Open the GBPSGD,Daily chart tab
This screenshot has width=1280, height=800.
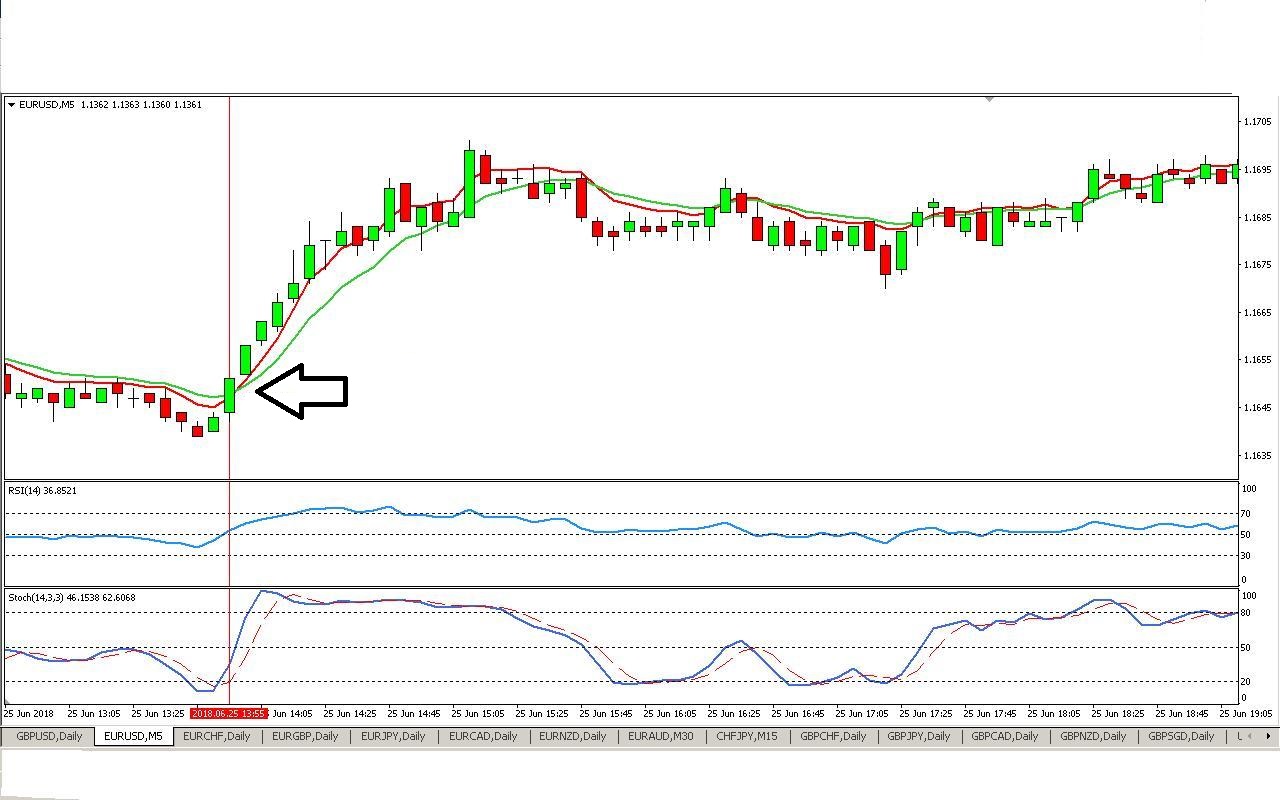1181,736
